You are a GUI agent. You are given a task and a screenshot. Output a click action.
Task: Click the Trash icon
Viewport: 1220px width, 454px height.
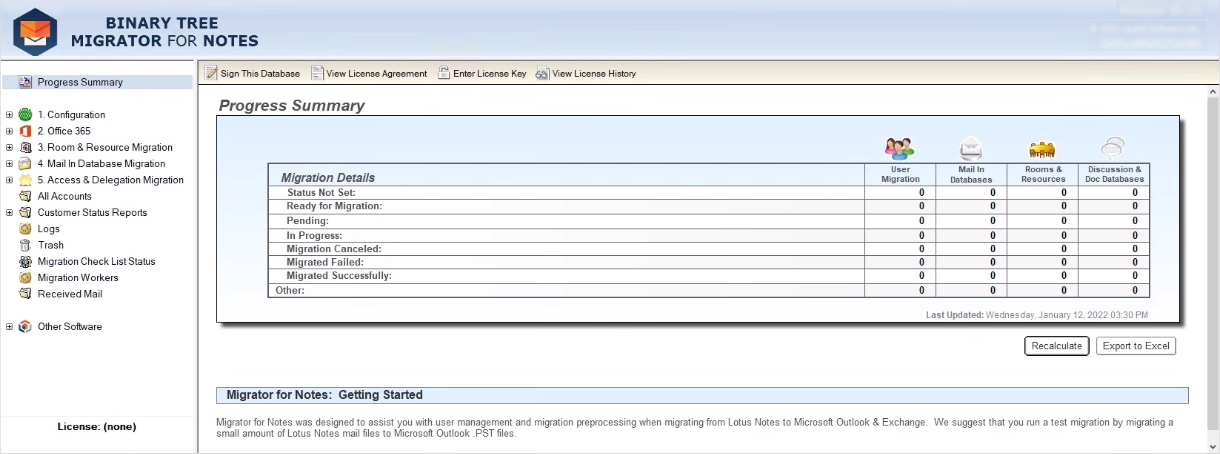(x=26, y=245)
